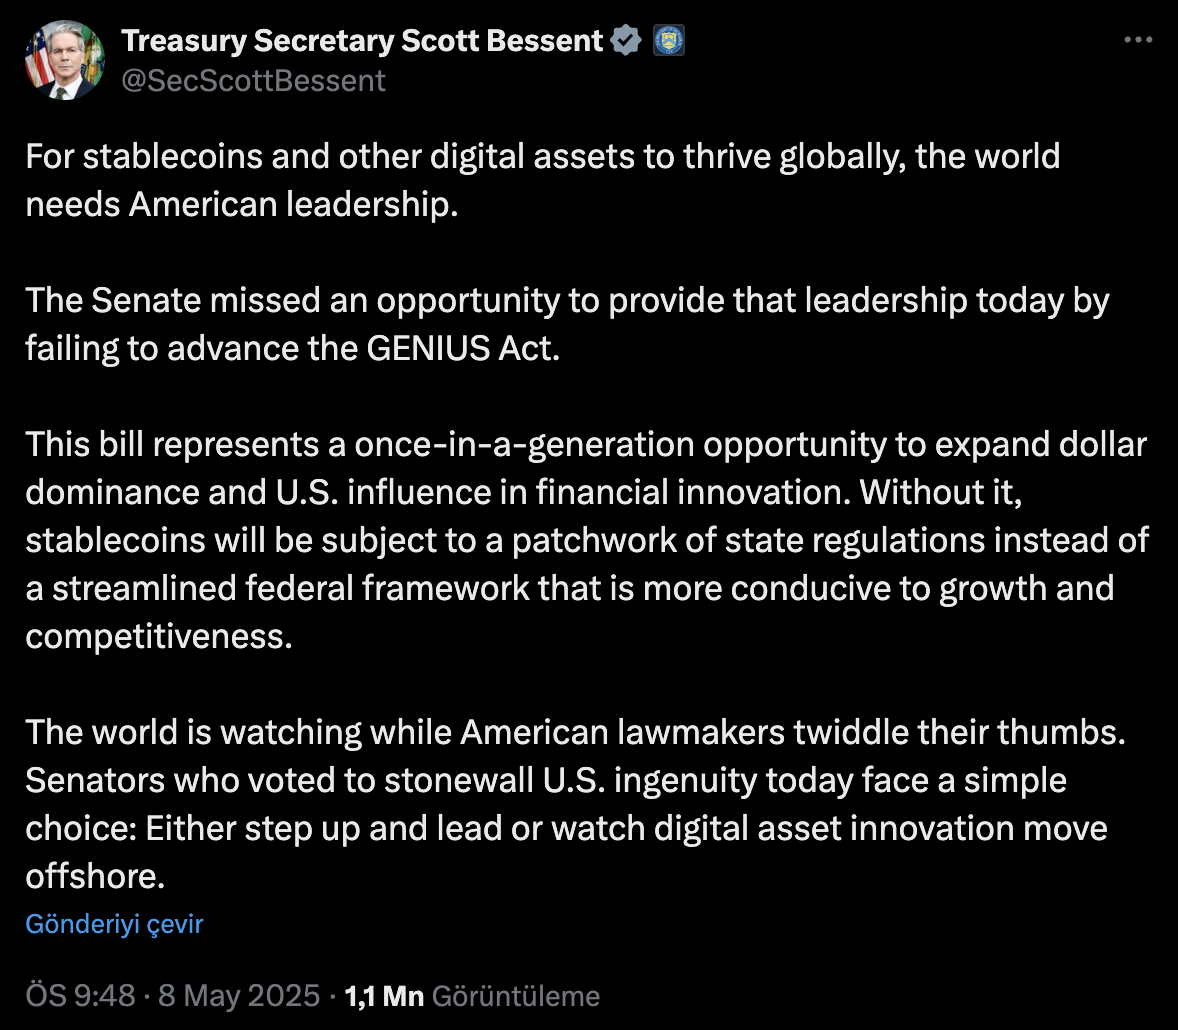1178x1030 pixels.
Task: Click the 1,1 Mn view count
Action: (384, 995)
